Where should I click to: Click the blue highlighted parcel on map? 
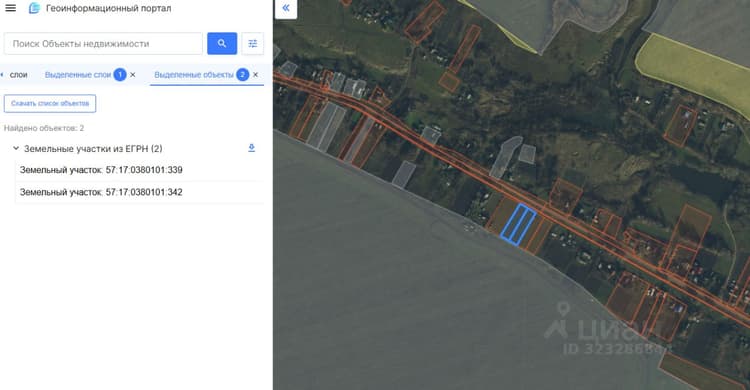[x=518, y=224]
